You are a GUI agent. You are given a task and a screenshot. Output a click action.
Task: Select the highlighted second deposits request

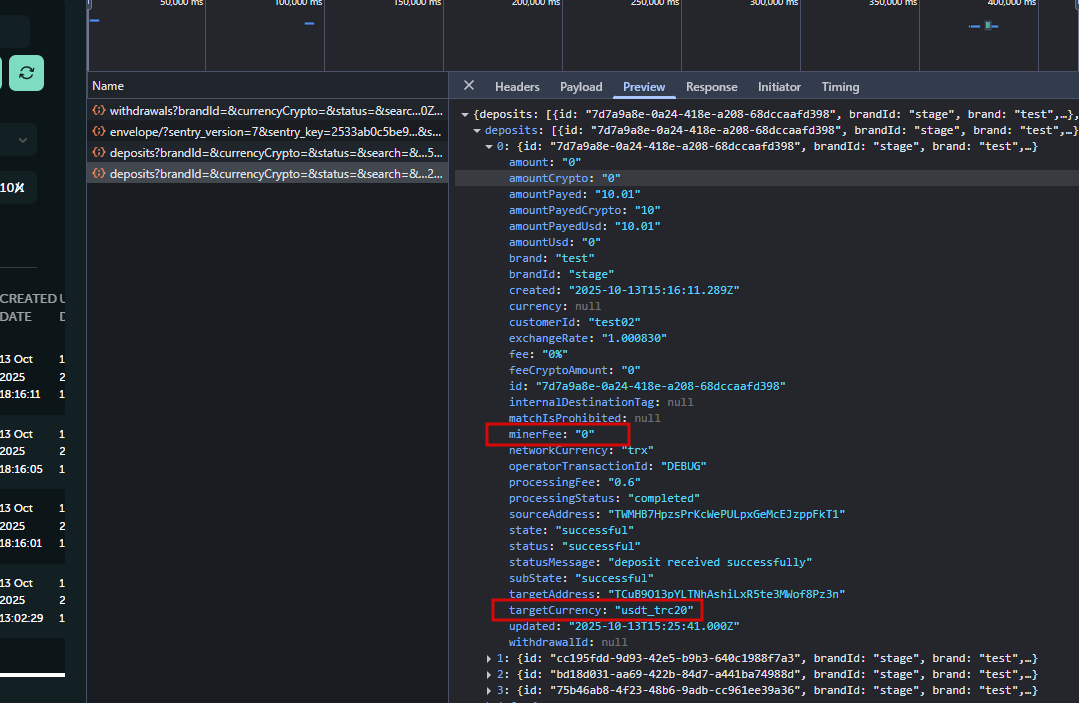point(275,173)
